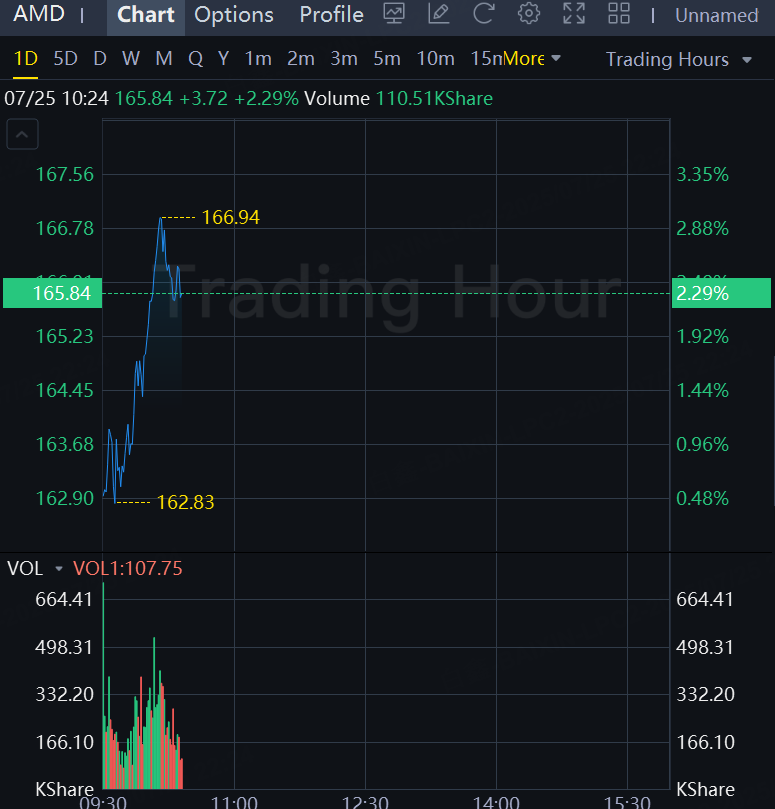This screenshot has height=809, width=775.
Task: Open the Options tab
Action: (x=234, y=15)
